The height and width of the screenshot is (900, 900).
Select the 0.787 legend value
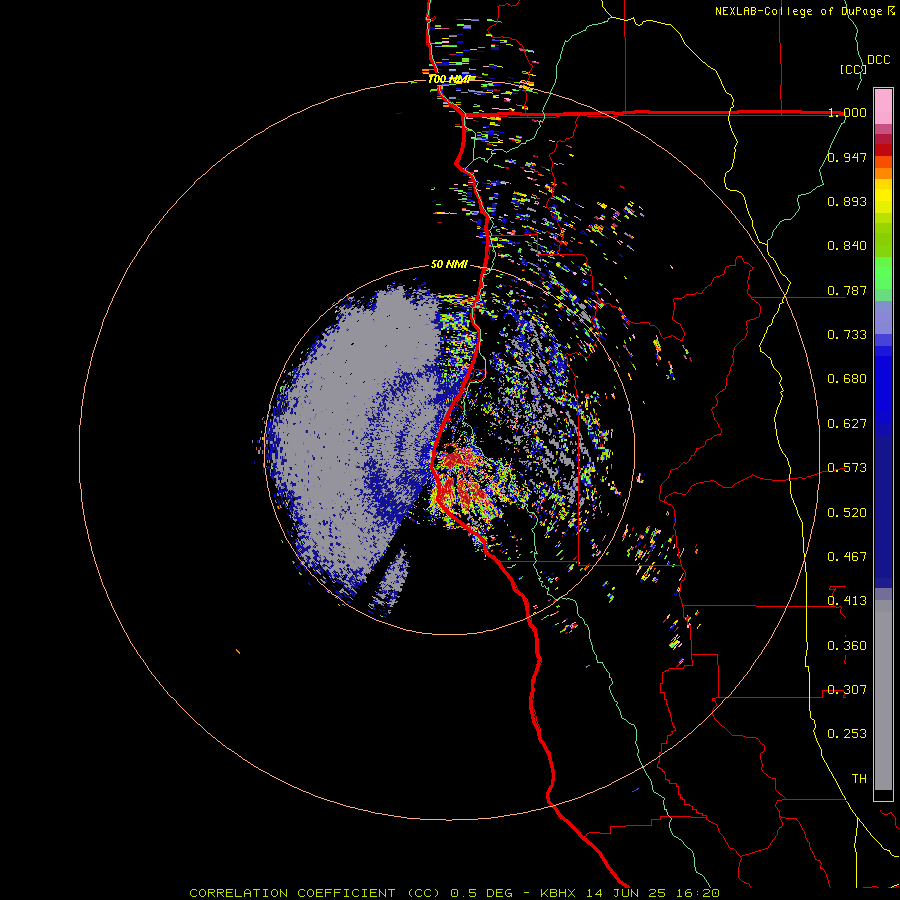847,290
